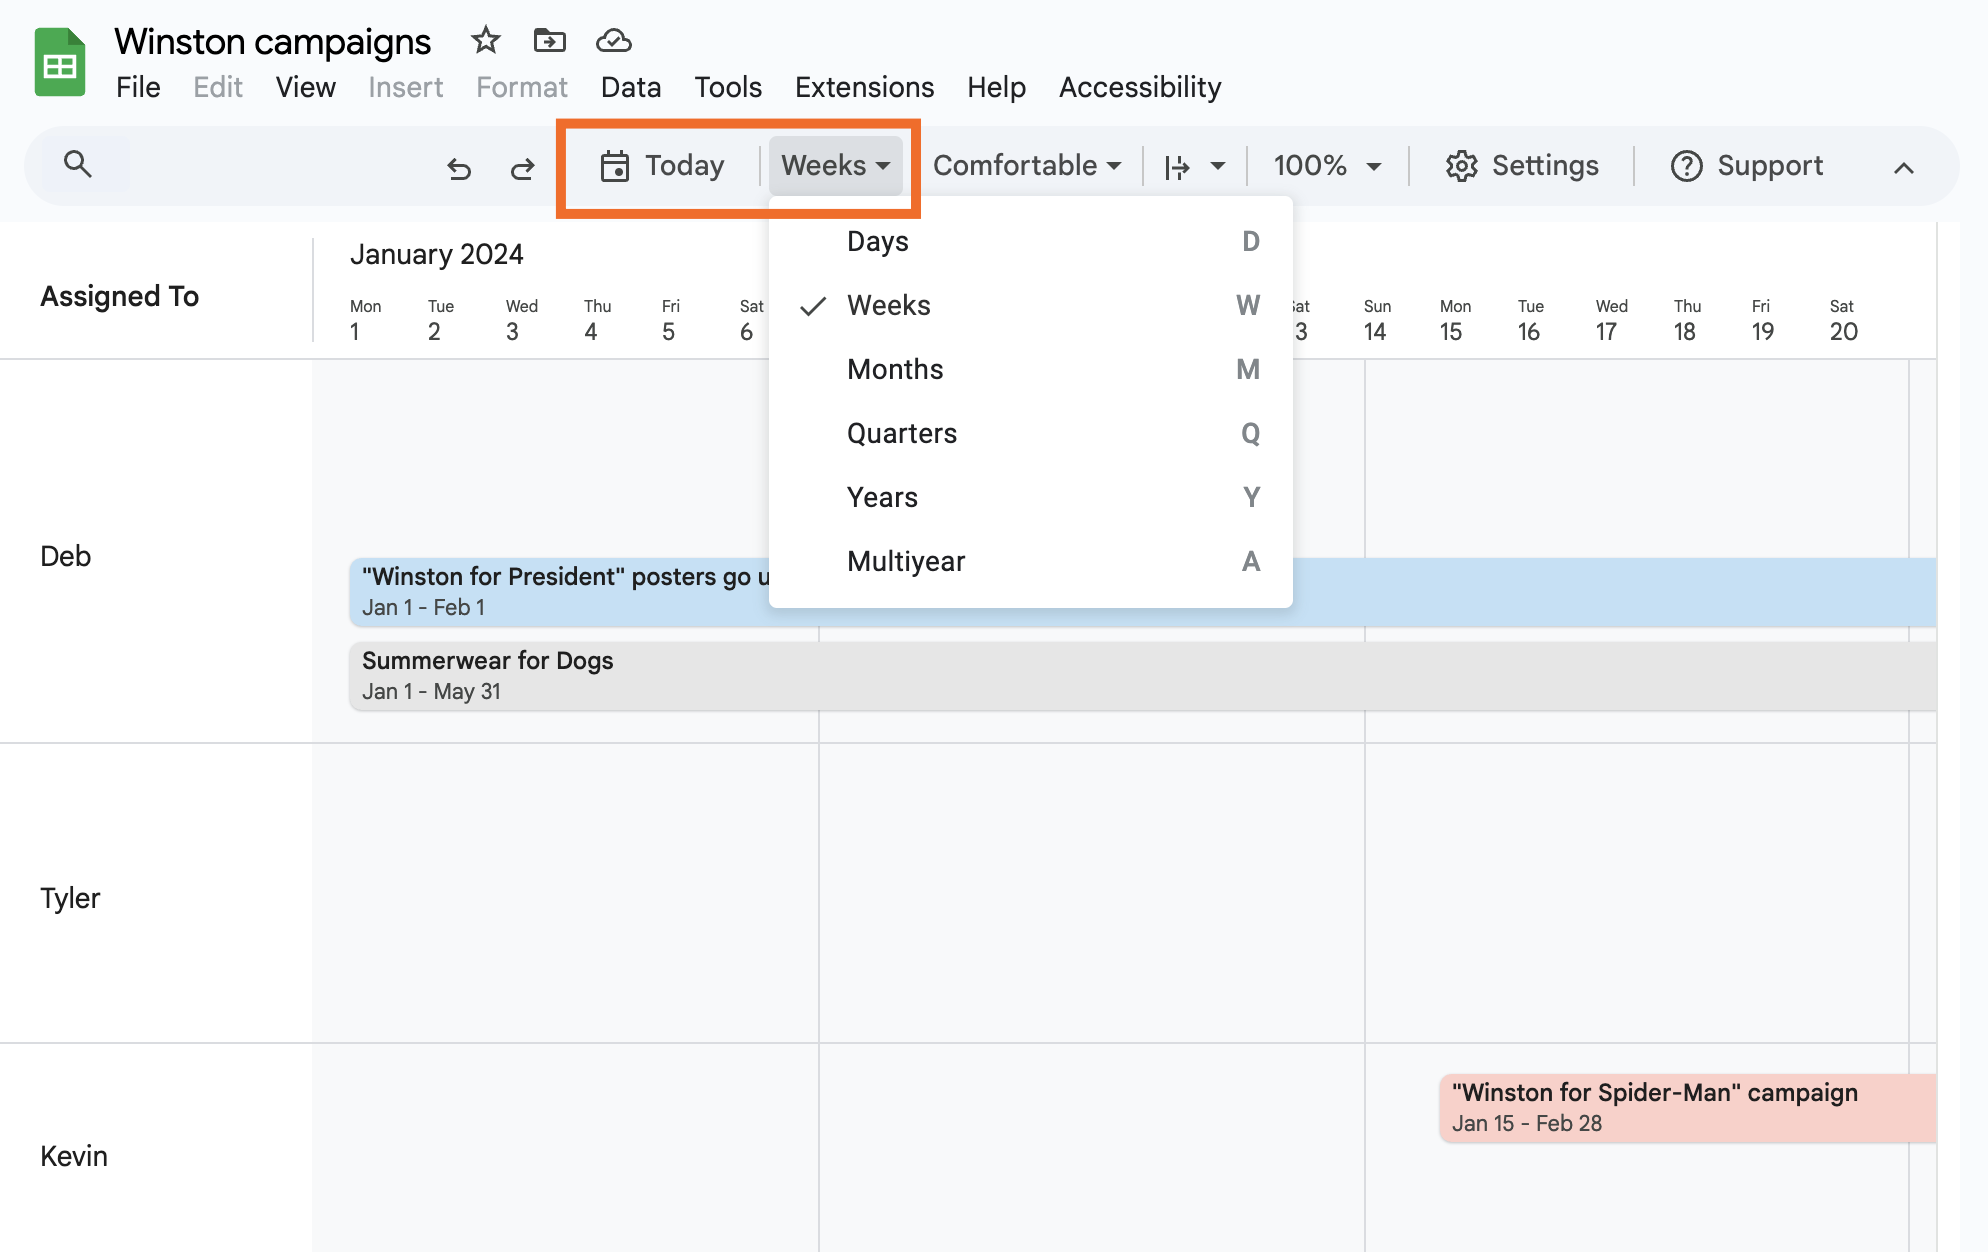Open the Insert menu

pos(405,87)
